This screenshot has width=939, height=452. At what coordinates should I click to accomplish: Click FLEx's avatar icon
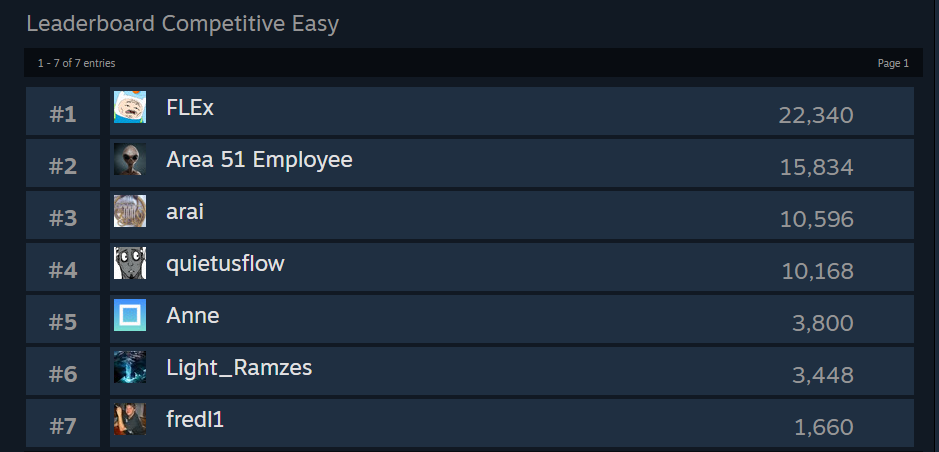130,107
